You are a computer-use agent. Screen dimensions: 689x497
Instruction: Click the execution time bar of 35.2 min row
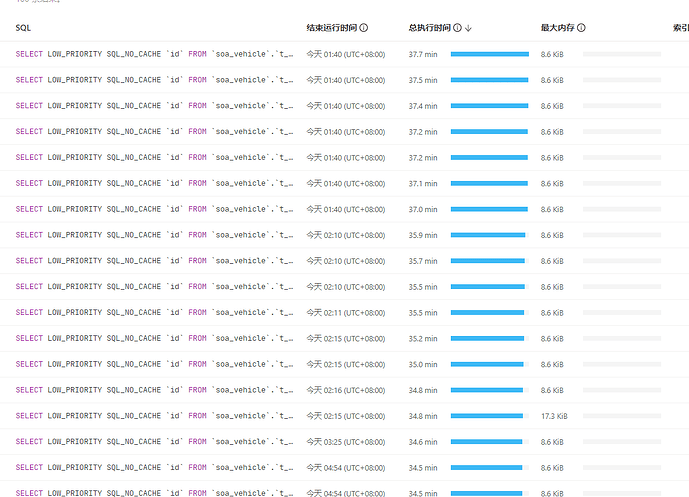pos(490,338)
